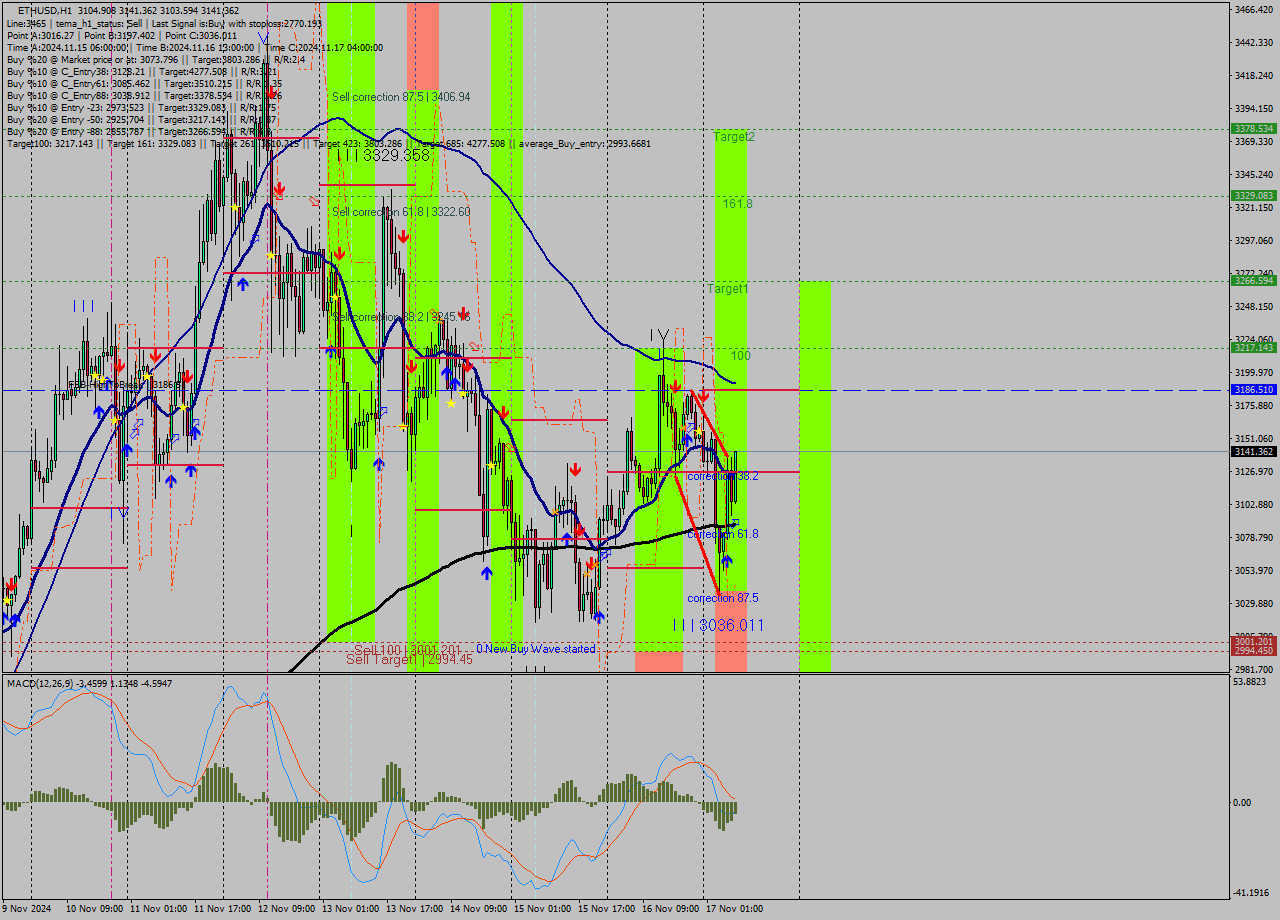
Task: Click 0.00 on the MACD scale
Action: tap(1243, 803)
